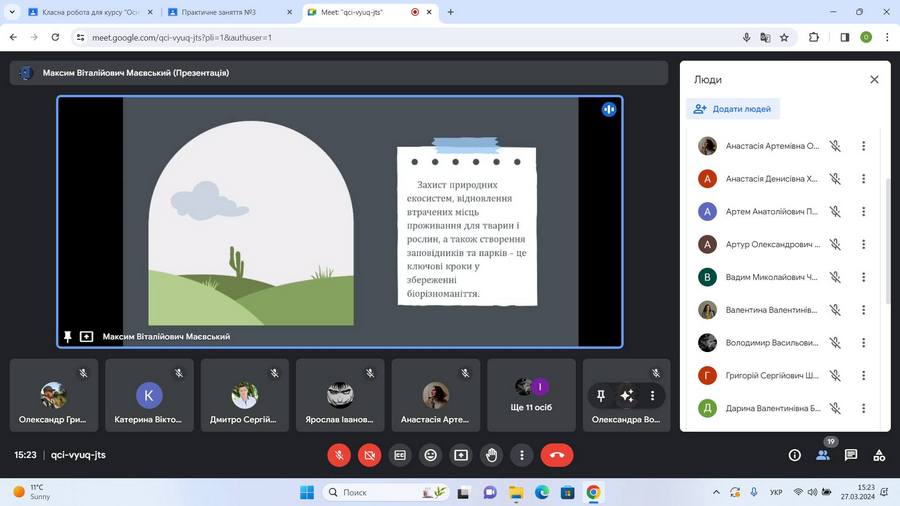Open Windows Start menu
Viewport: 900px width, 506px height.
(x=307, y=492)
